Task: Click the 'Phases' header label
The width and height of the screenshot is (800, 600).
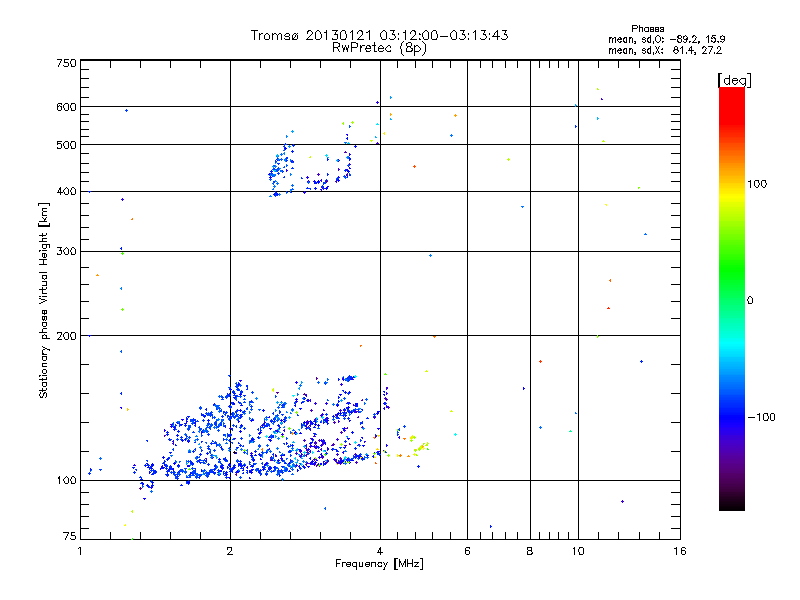Action: point(647,29)
